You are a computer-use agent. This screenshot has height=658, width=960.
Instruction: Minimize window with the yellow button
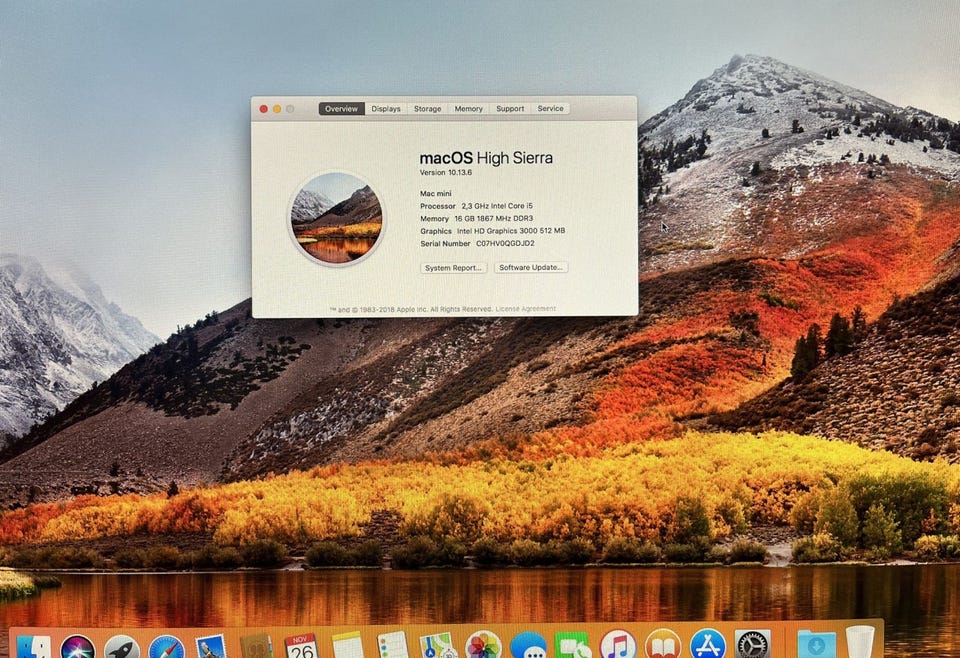tap(277, 109)
